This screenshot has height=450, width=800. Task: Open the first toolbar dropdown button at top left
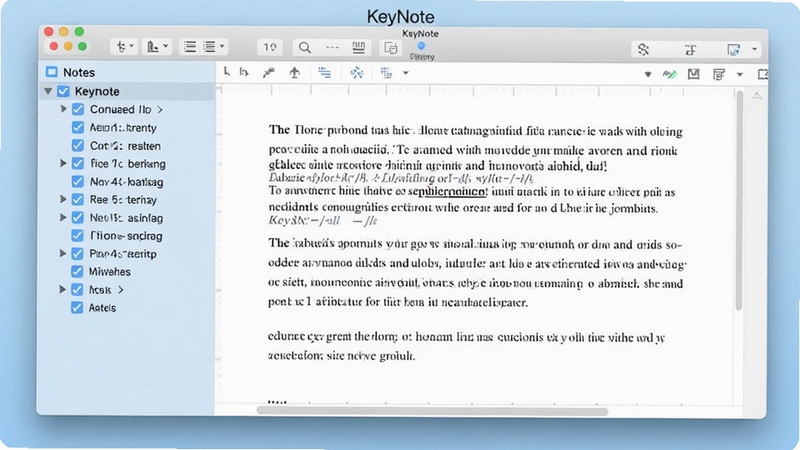pyautogui.click(x=124, y=47)
